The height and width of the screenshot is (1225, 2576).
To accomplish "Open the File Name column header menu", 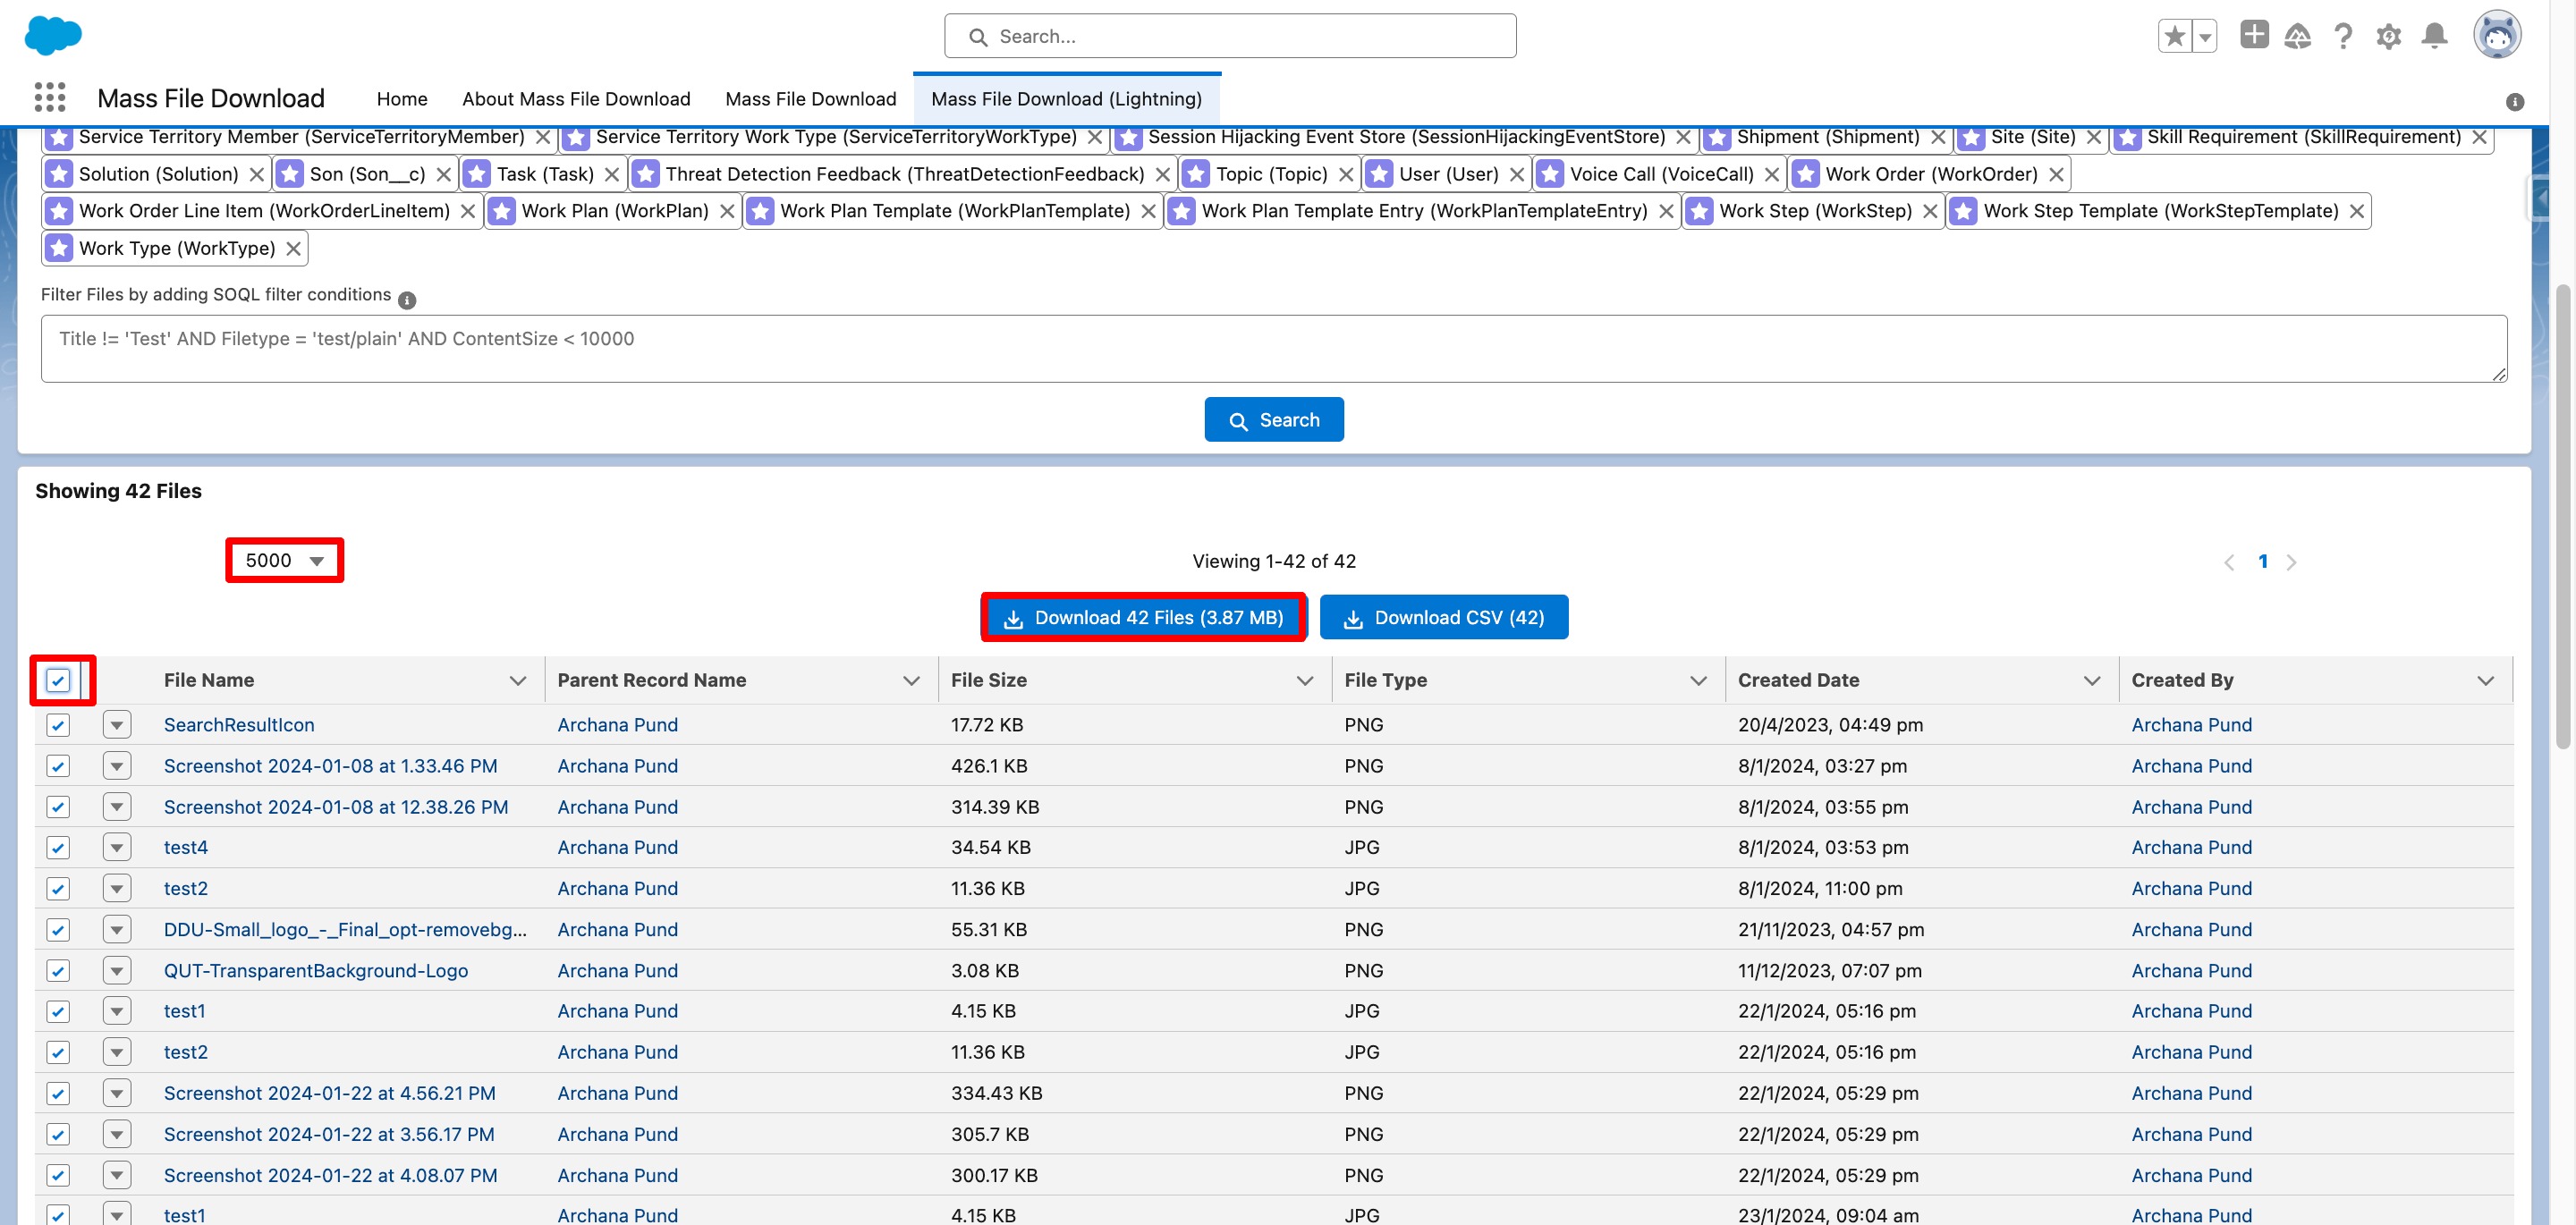I will 517,681.
